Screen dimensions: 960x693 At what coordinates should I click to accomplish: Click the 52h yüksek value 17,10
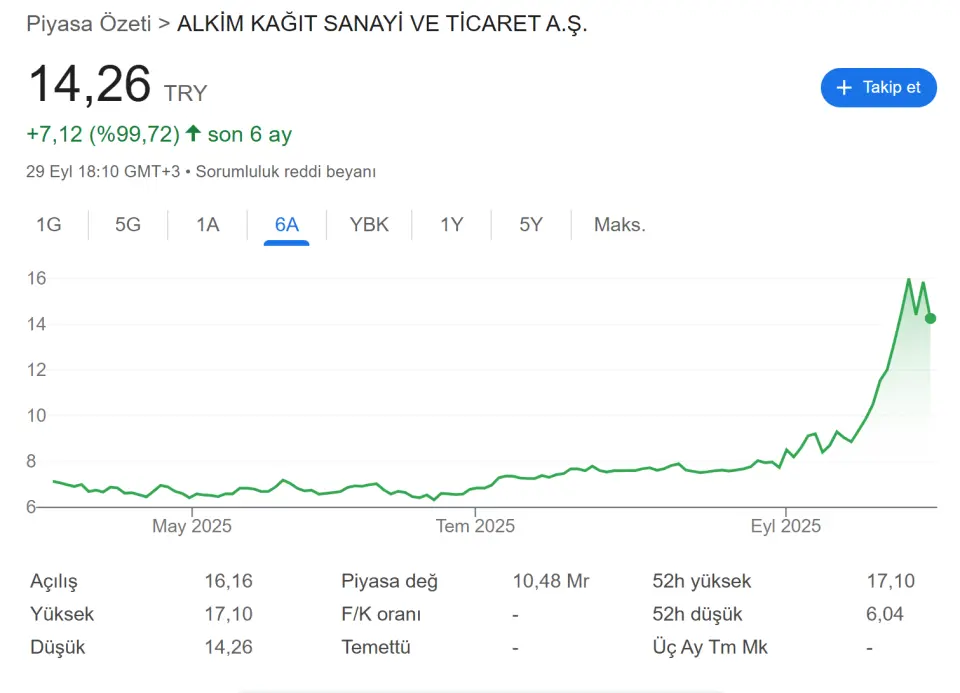[x=890, y=580]
